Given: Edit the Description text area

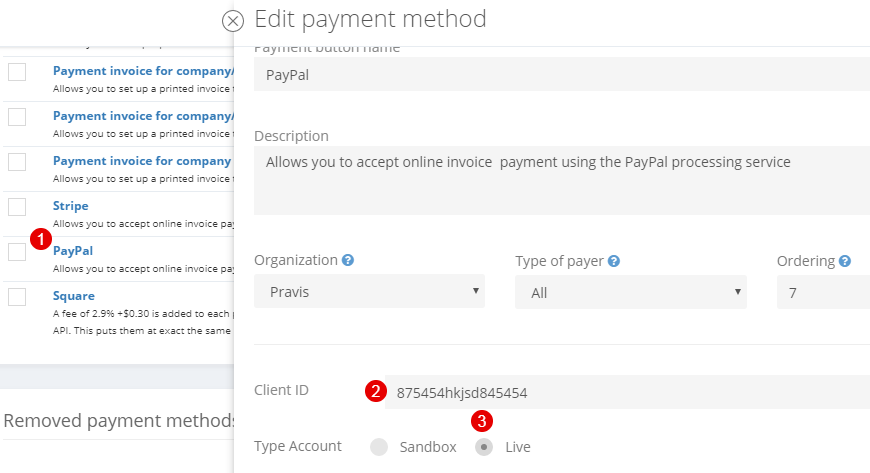Looking at the screenshot, I should tap(562, 181).
